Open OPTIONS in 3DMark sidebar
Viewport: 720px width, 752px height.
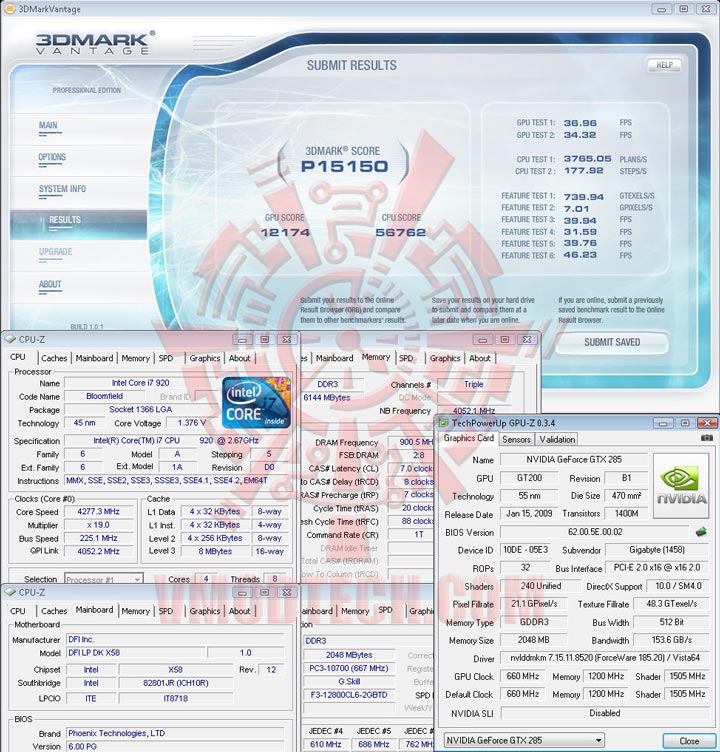[52, 157]
